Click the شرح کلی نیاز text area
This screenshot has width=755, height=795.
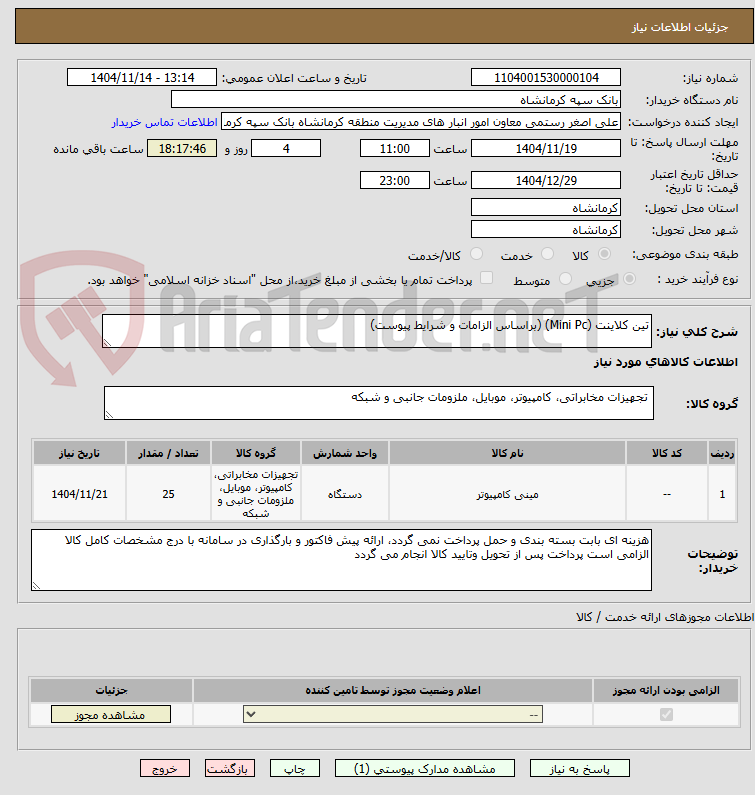click(x=377, y=331)
